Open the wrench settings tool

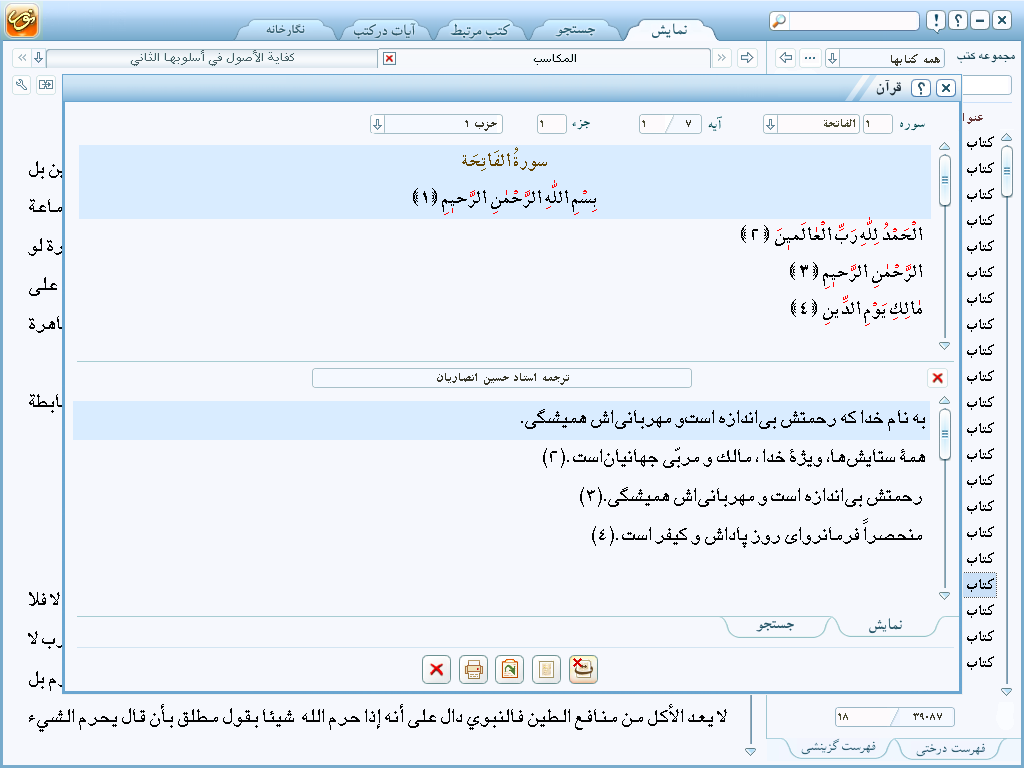tap(22, 85)
